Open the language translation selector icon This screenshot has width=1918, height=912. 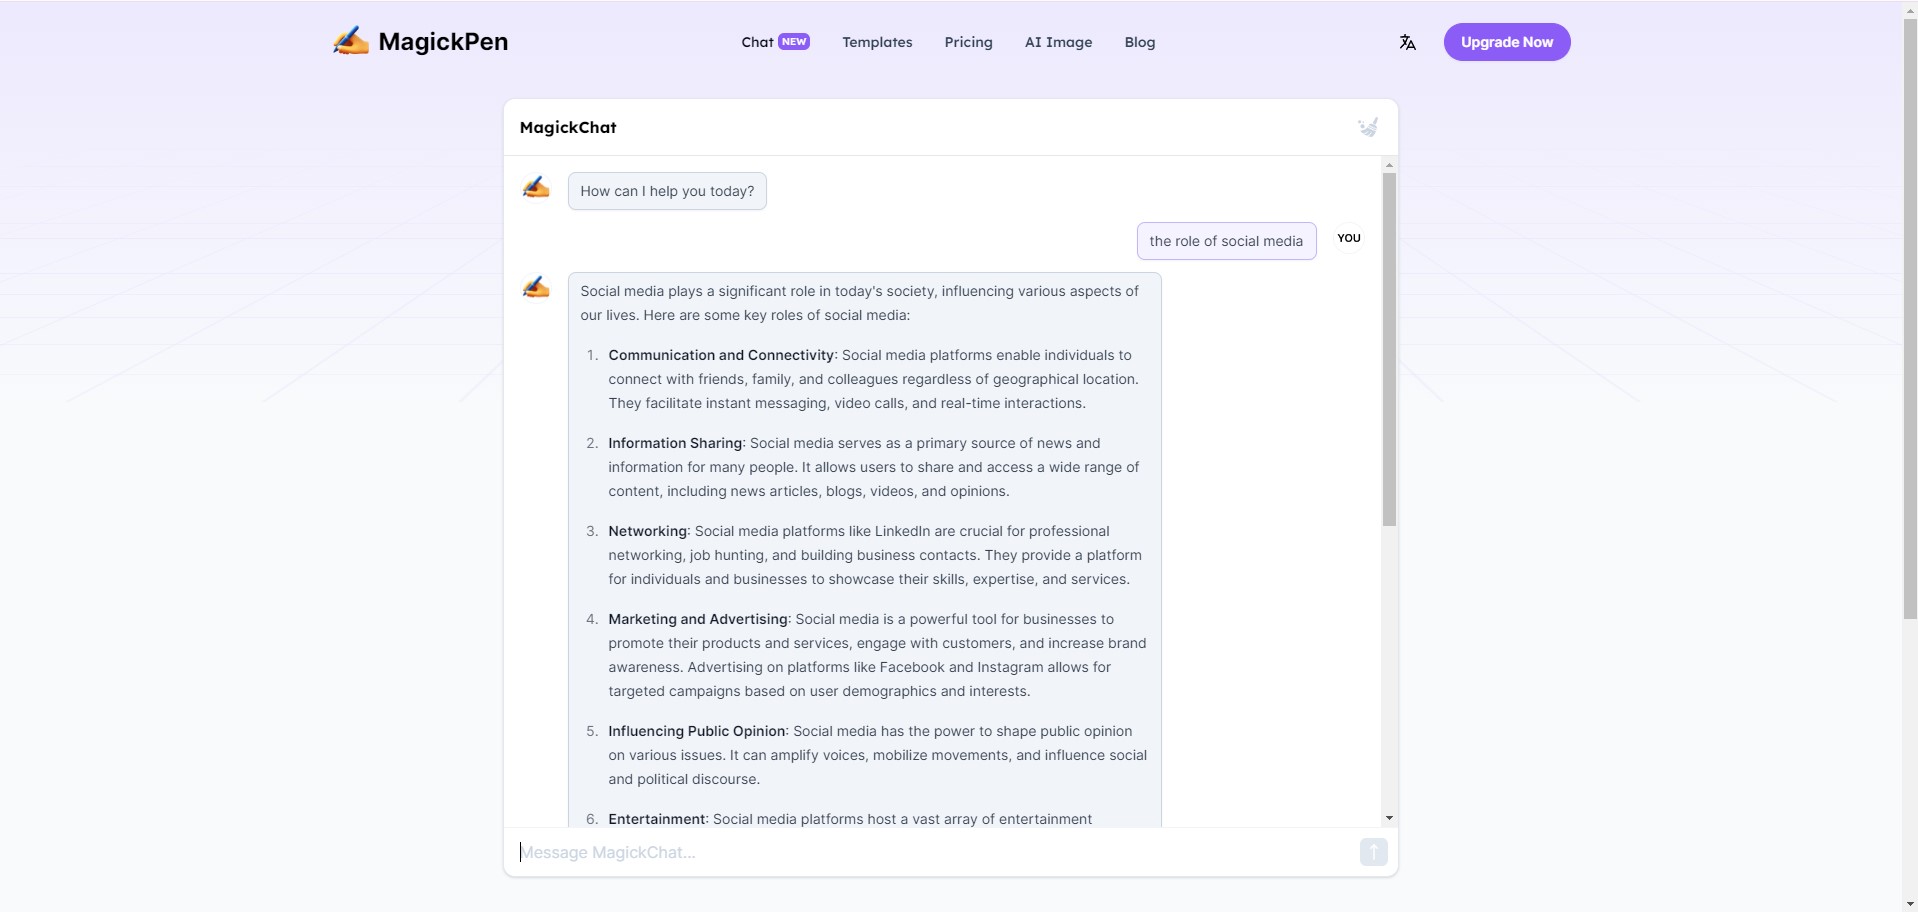[1407, 42]
